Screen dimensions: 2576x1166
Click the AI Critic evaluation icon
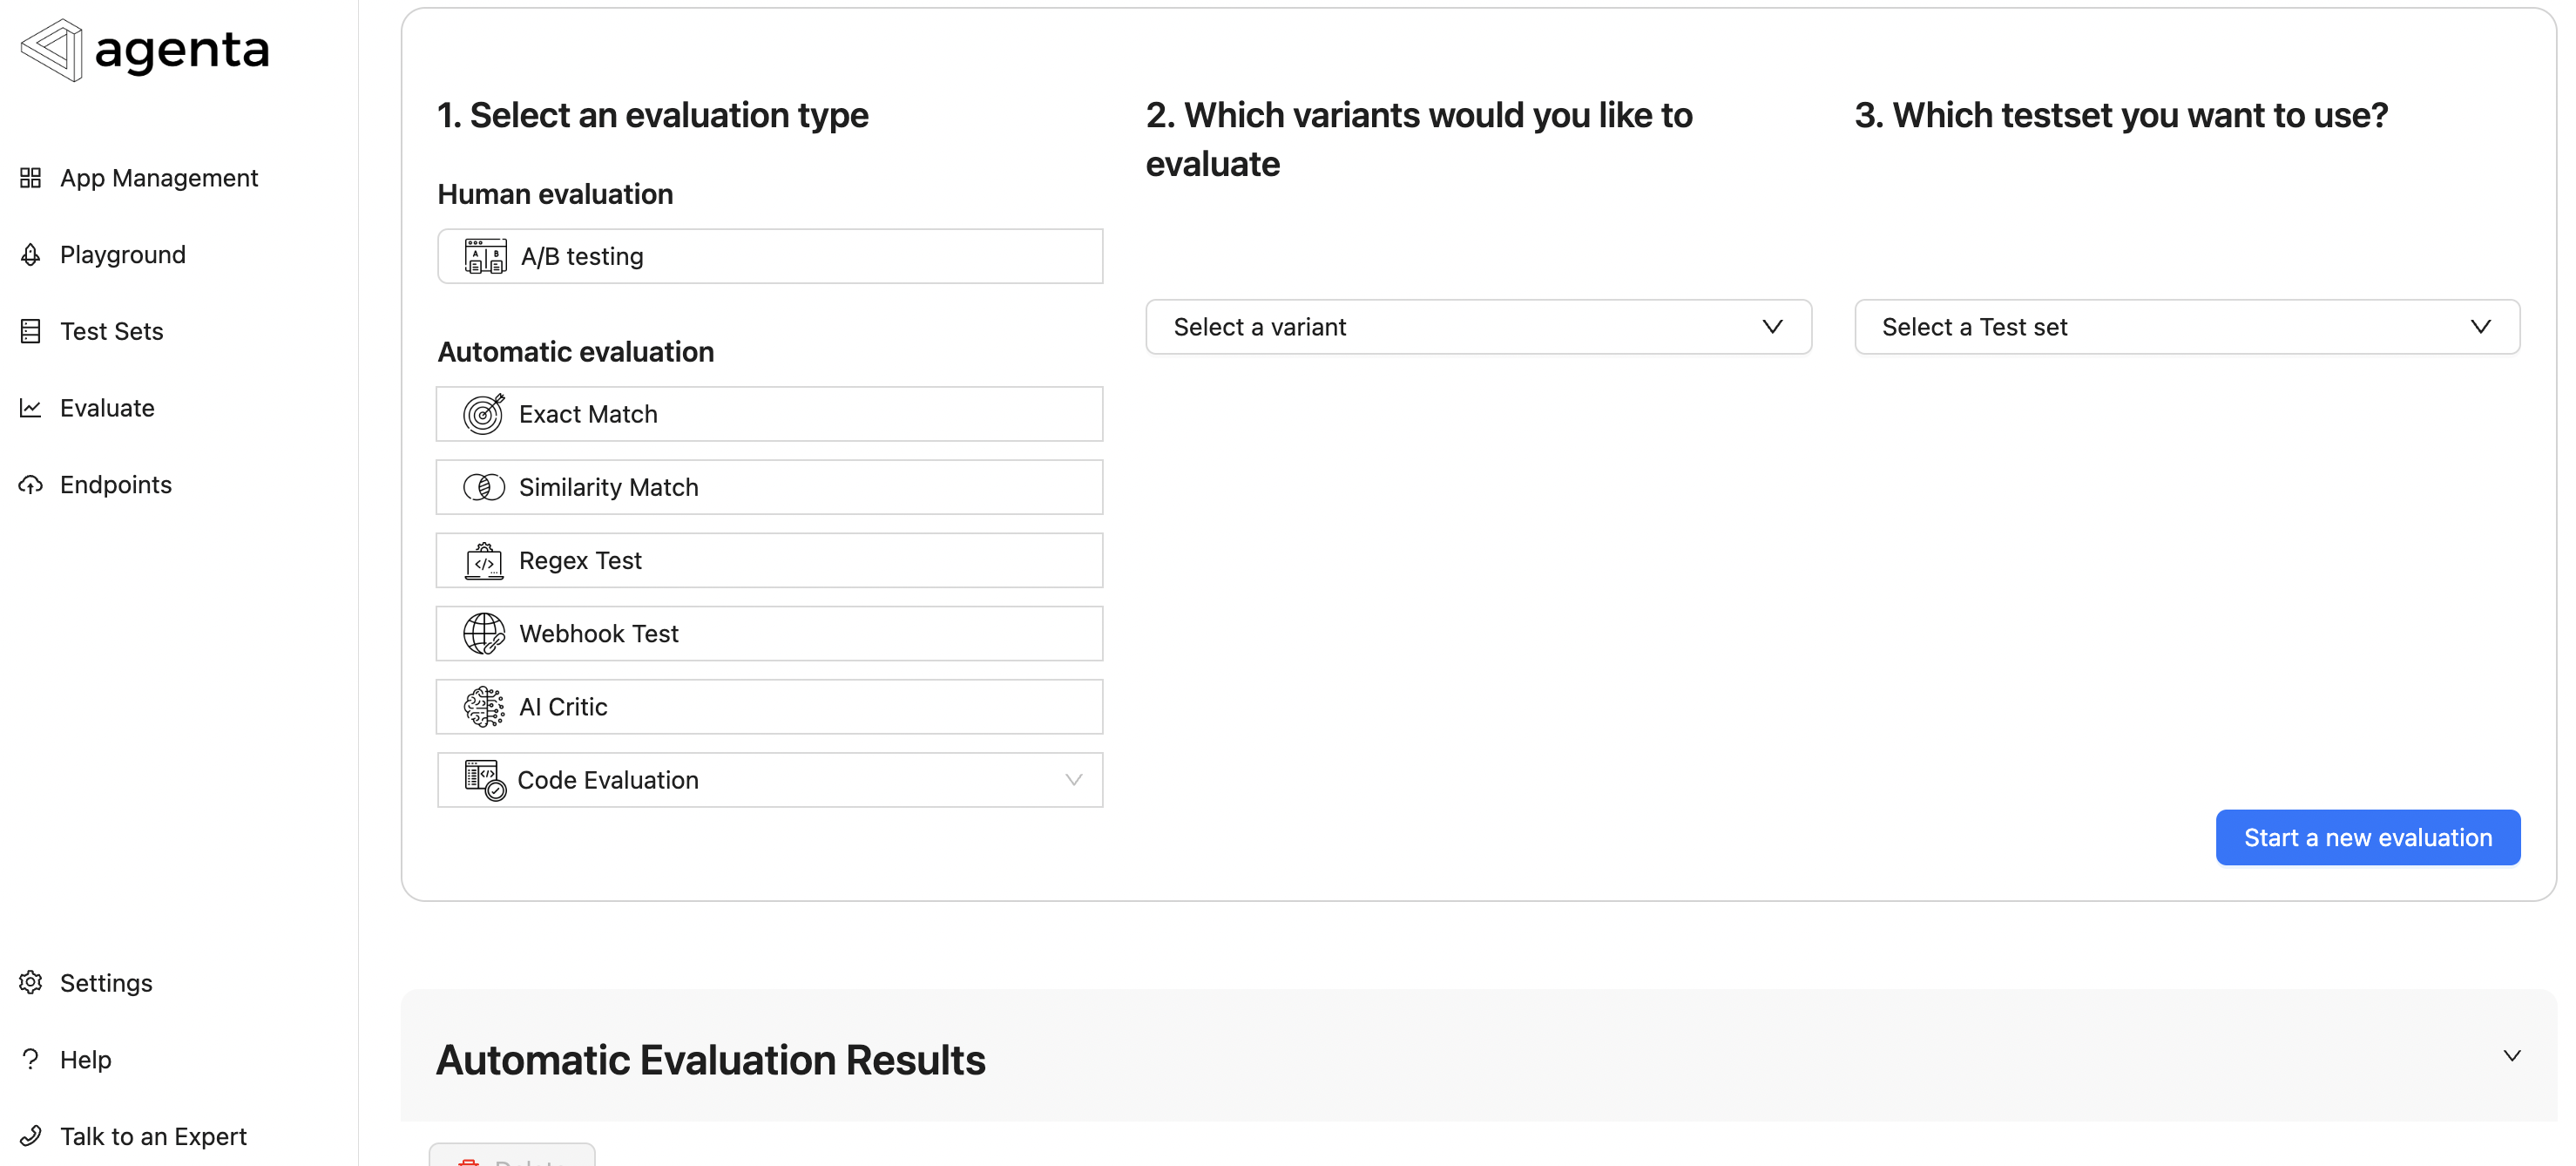pyautogui.click(x=483, y=707)
